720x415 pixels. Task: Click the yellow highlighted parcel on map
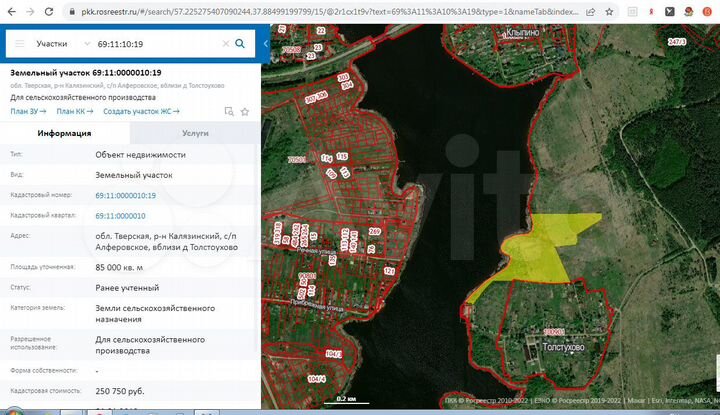tap(545, 250)
